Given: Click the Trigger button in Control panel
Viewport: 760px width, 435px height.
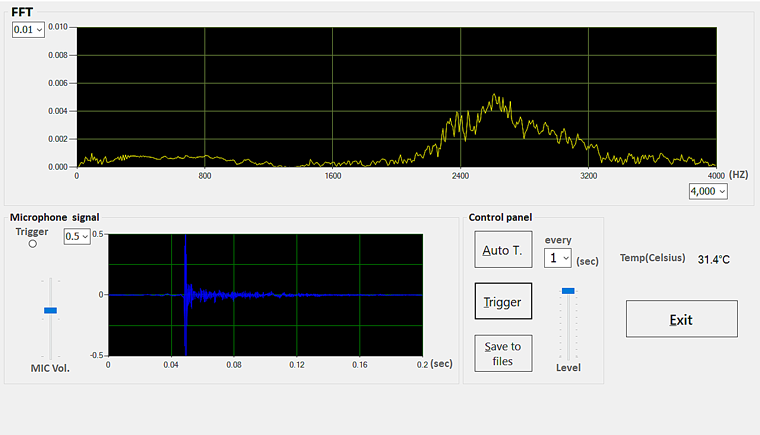Looking at the screenshot, I should 503,301.
